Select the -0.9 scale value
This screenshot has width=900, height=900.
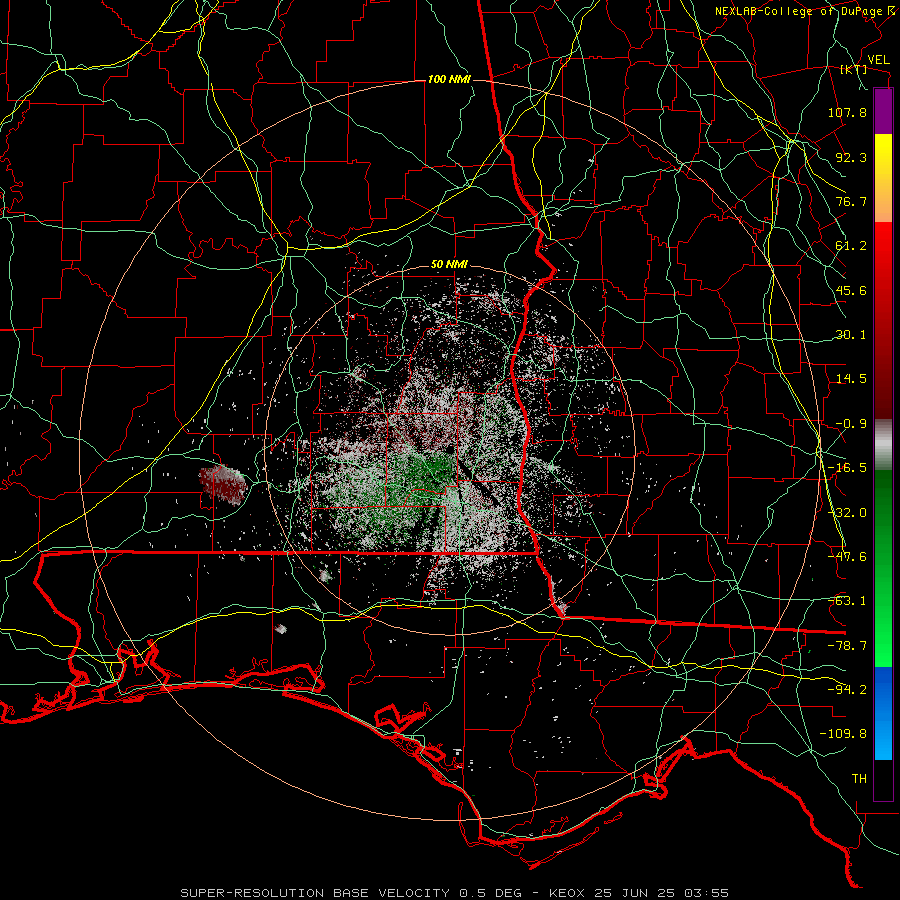(851, 424)
